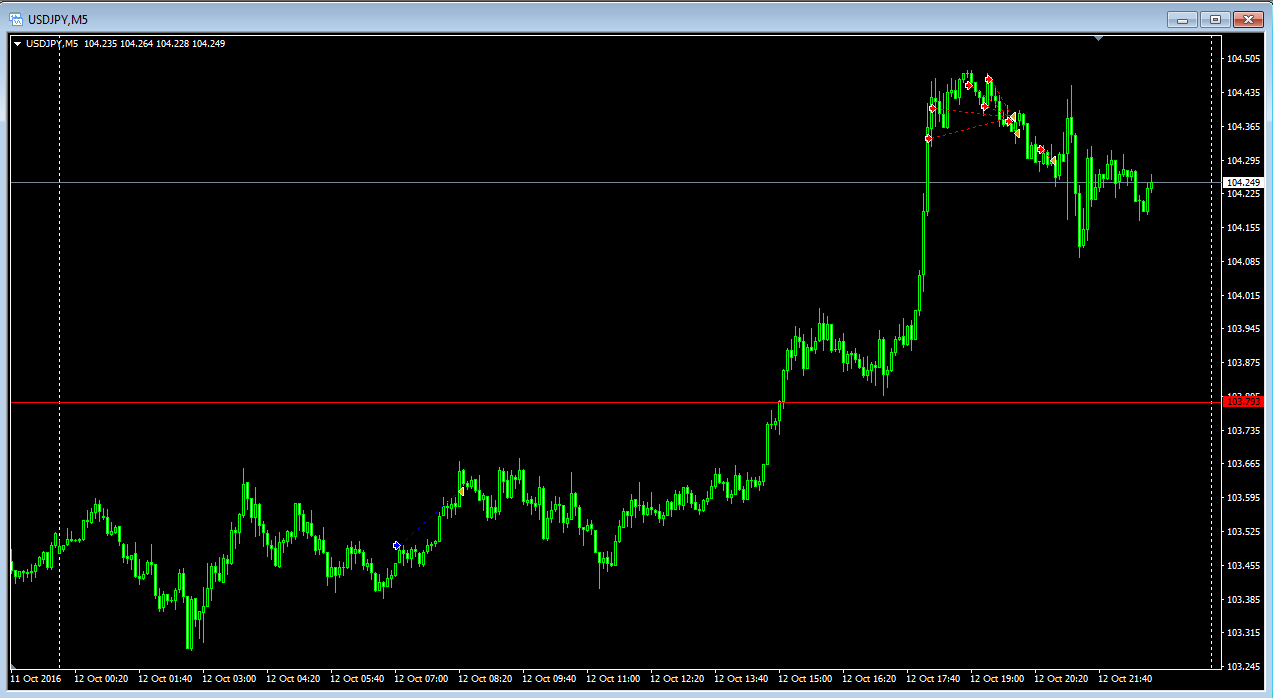
Task: Open the dropdown triangle beside USDJPY,M5 header
Action: click(17, 44)
